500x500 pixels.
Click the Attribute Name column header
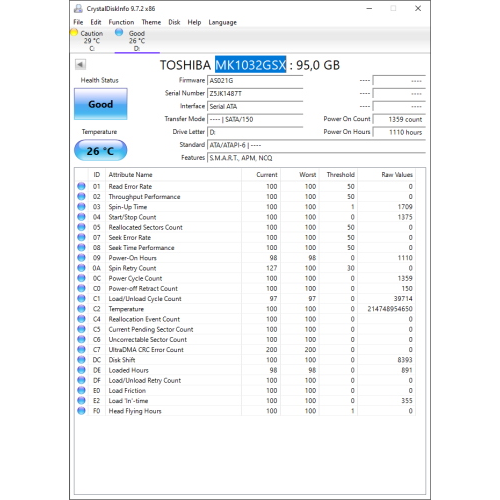click(173, 175)
